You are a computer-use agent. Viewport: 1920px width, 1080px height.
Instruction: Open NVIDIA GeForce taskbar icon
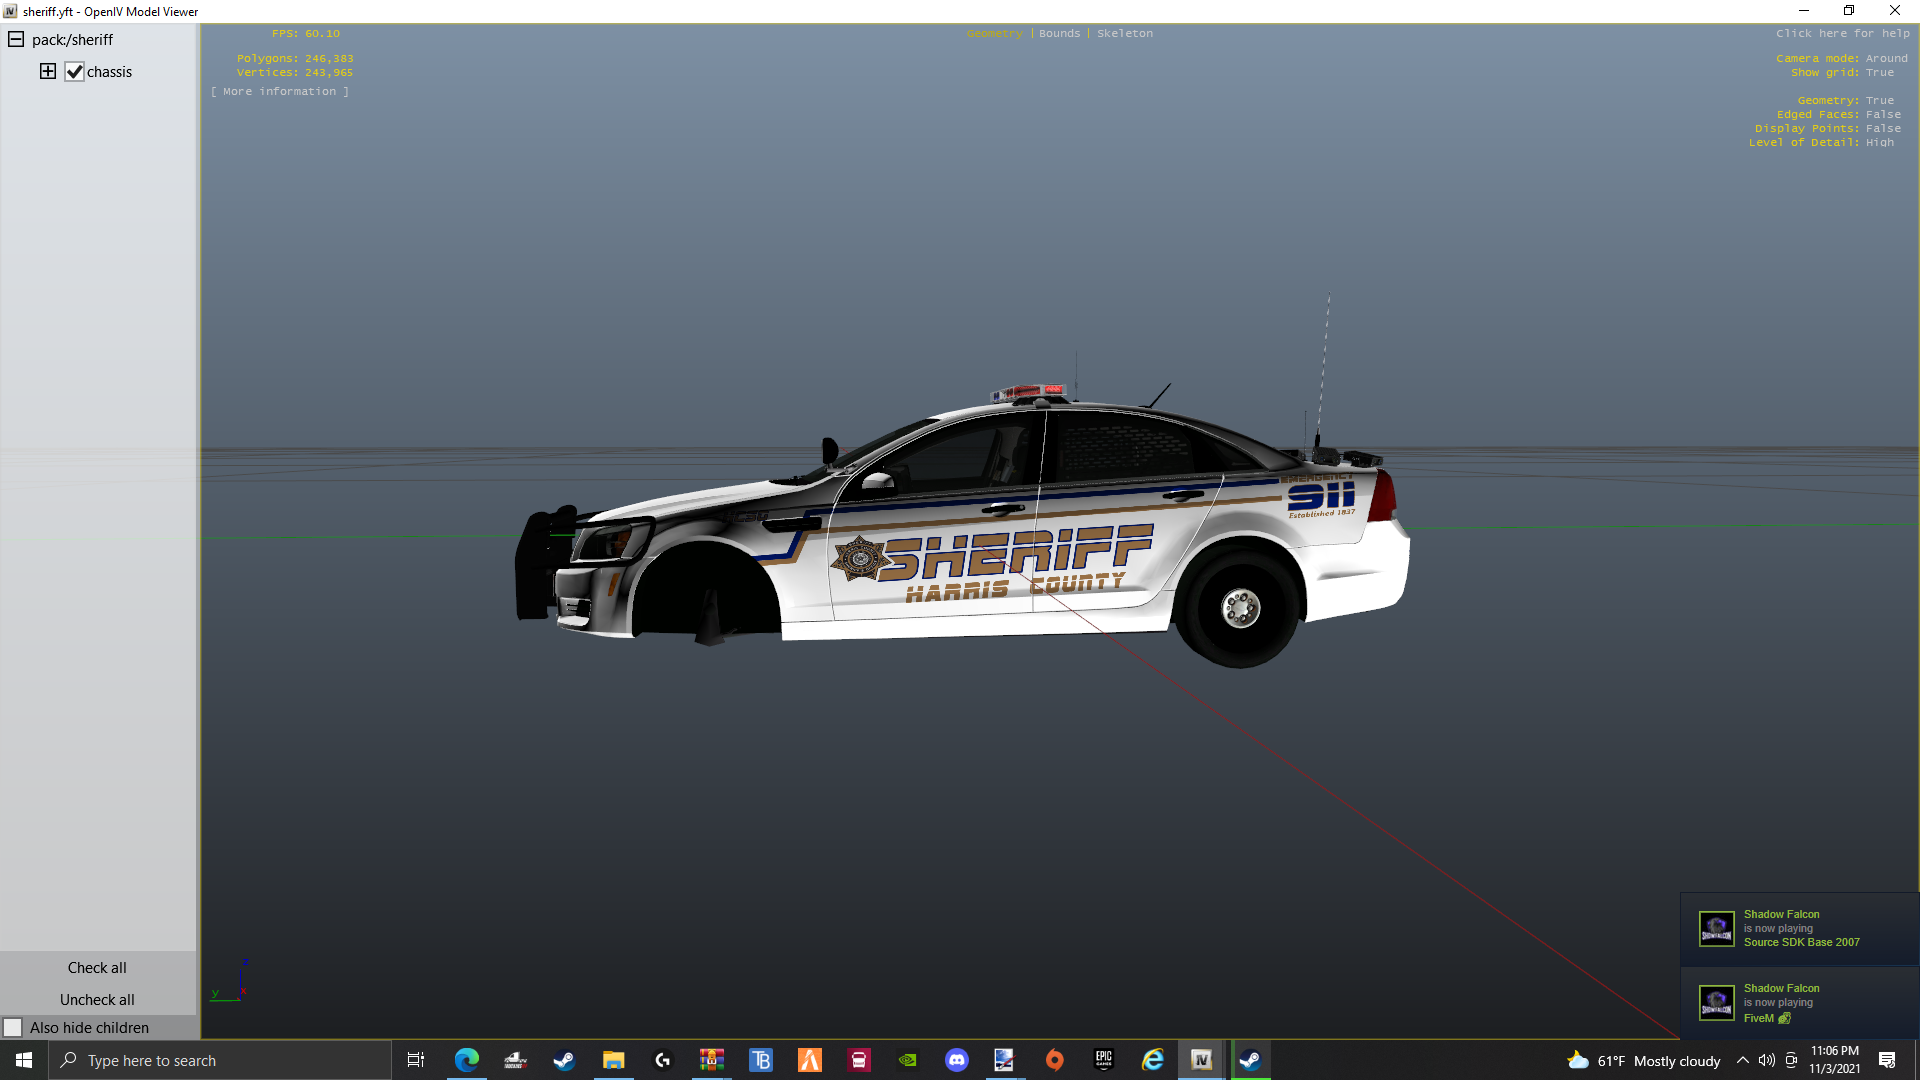[x=908, y=1060]
